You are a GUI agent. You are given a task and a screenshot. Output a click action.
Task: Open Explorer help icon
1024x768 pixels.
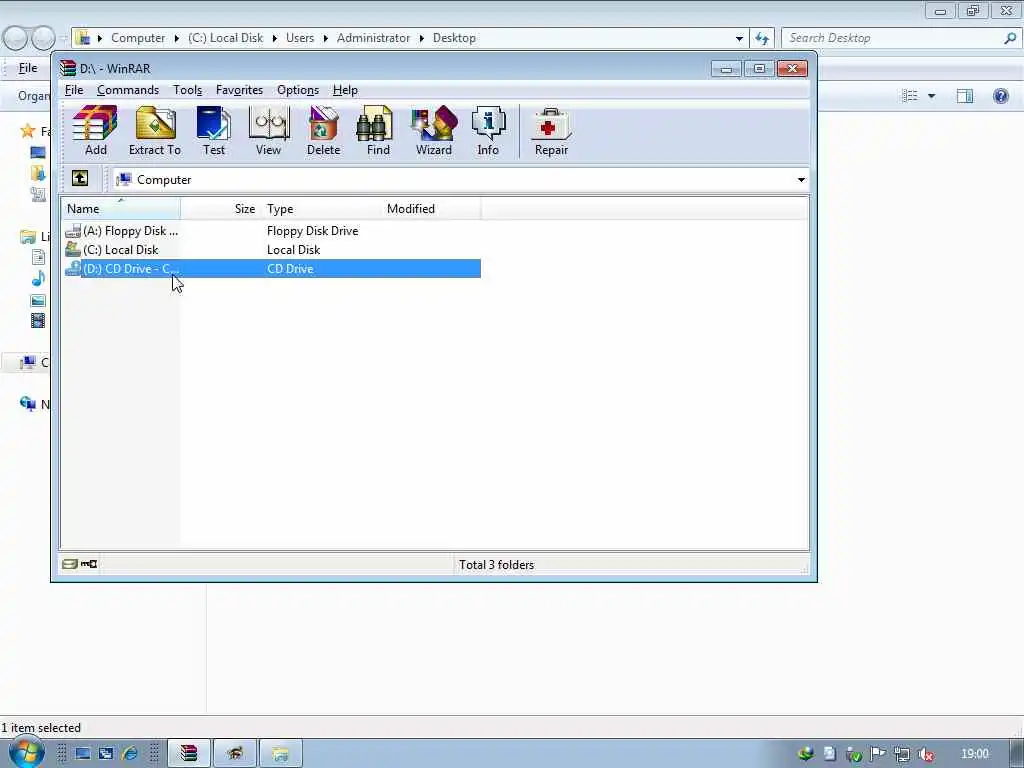tap(1000, 96)
